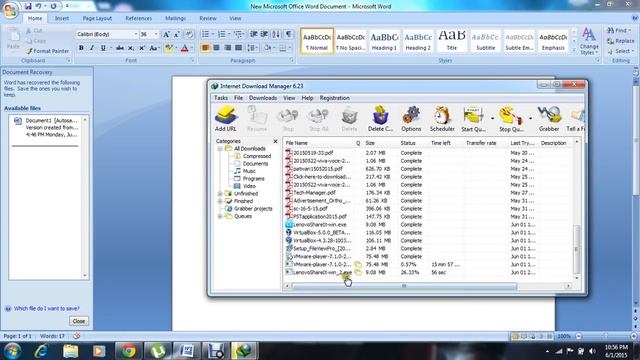Select recovered Document1 [Autosaved] file entry

point(46,127)
